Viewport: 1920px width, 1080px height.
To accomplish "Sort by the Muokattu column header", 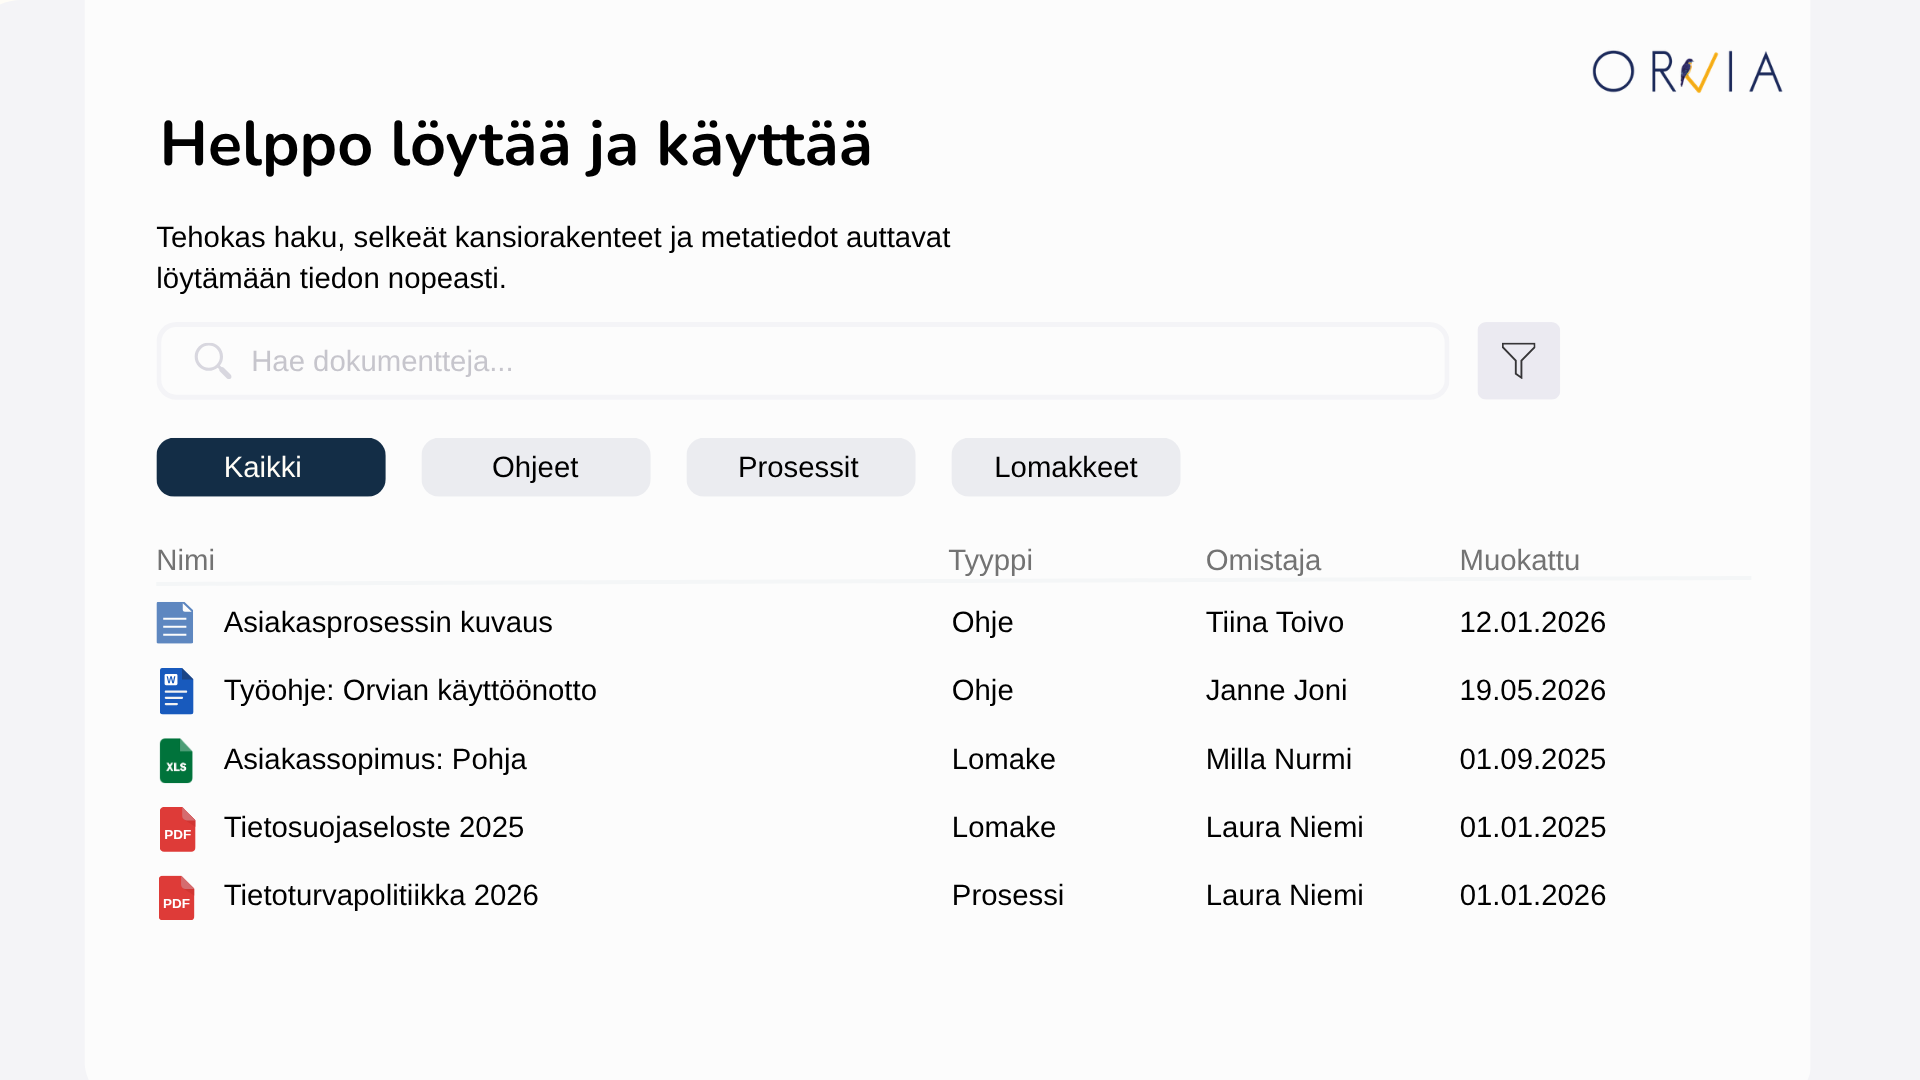I will tap(1519, 560).
